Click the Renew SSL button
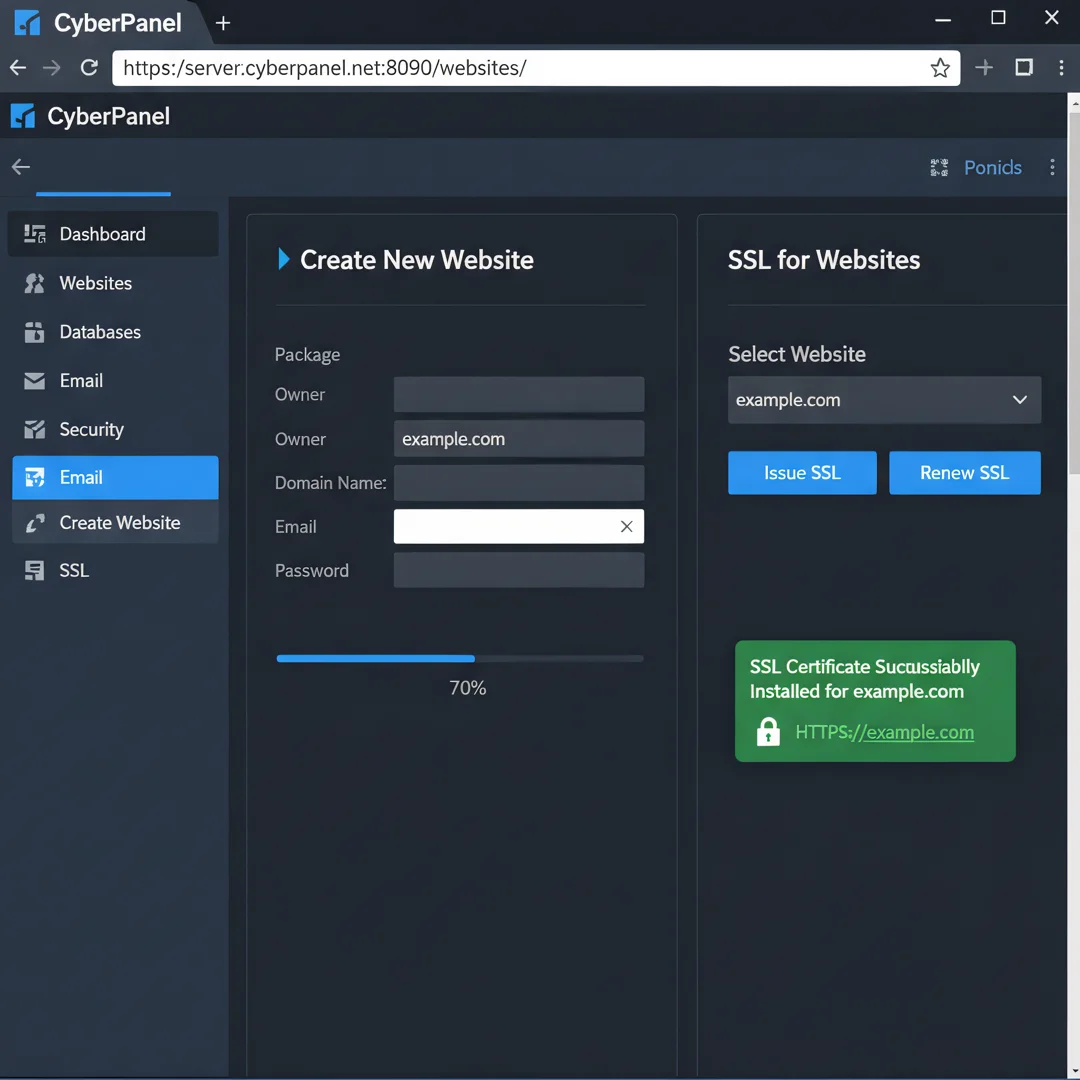This screenshot has width=1080, height=1080. 964,472
